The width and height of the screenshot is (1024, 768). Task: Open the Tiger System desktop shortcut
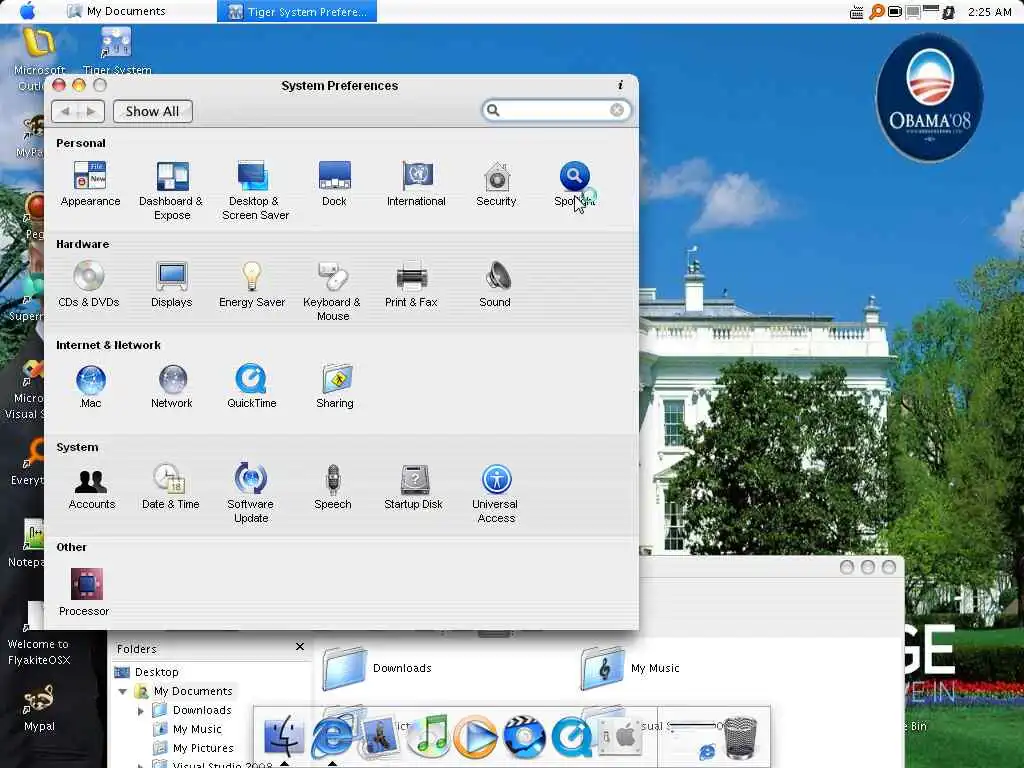117,52
